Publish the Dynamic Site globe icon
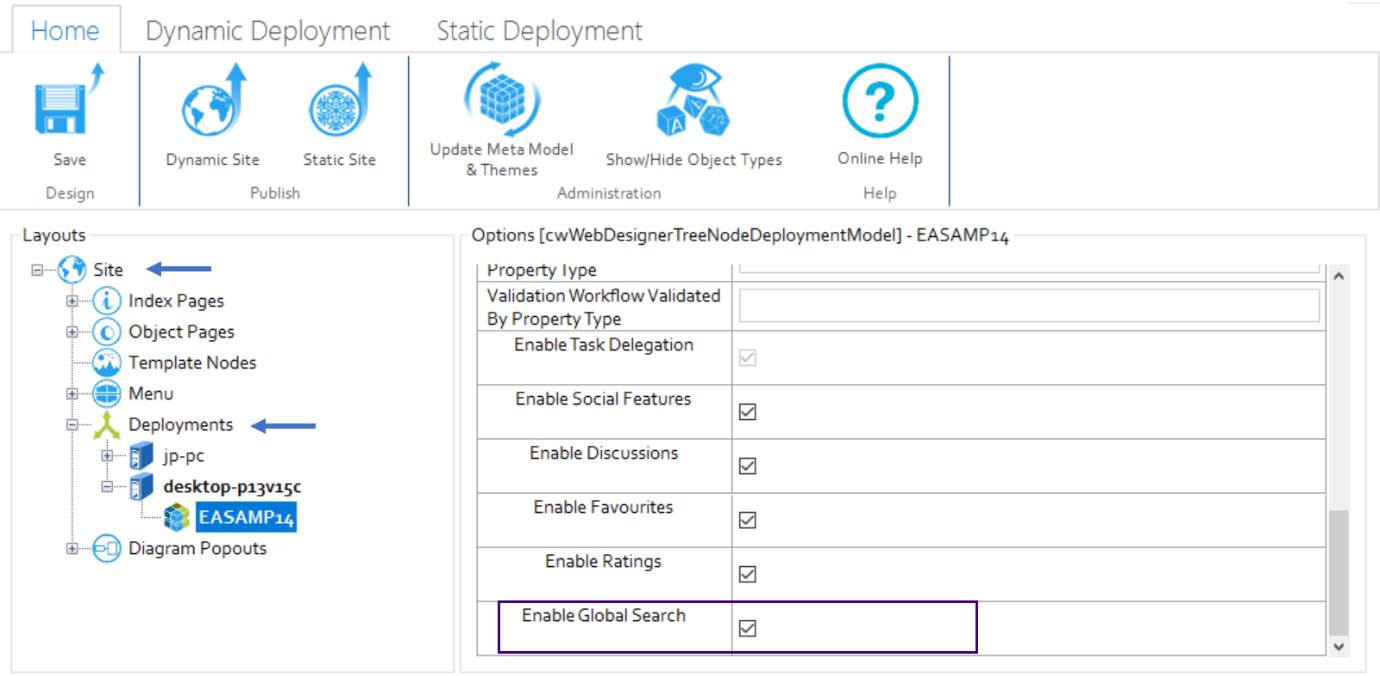This screenshot has width=1380, height=676. tap(212, 105)
